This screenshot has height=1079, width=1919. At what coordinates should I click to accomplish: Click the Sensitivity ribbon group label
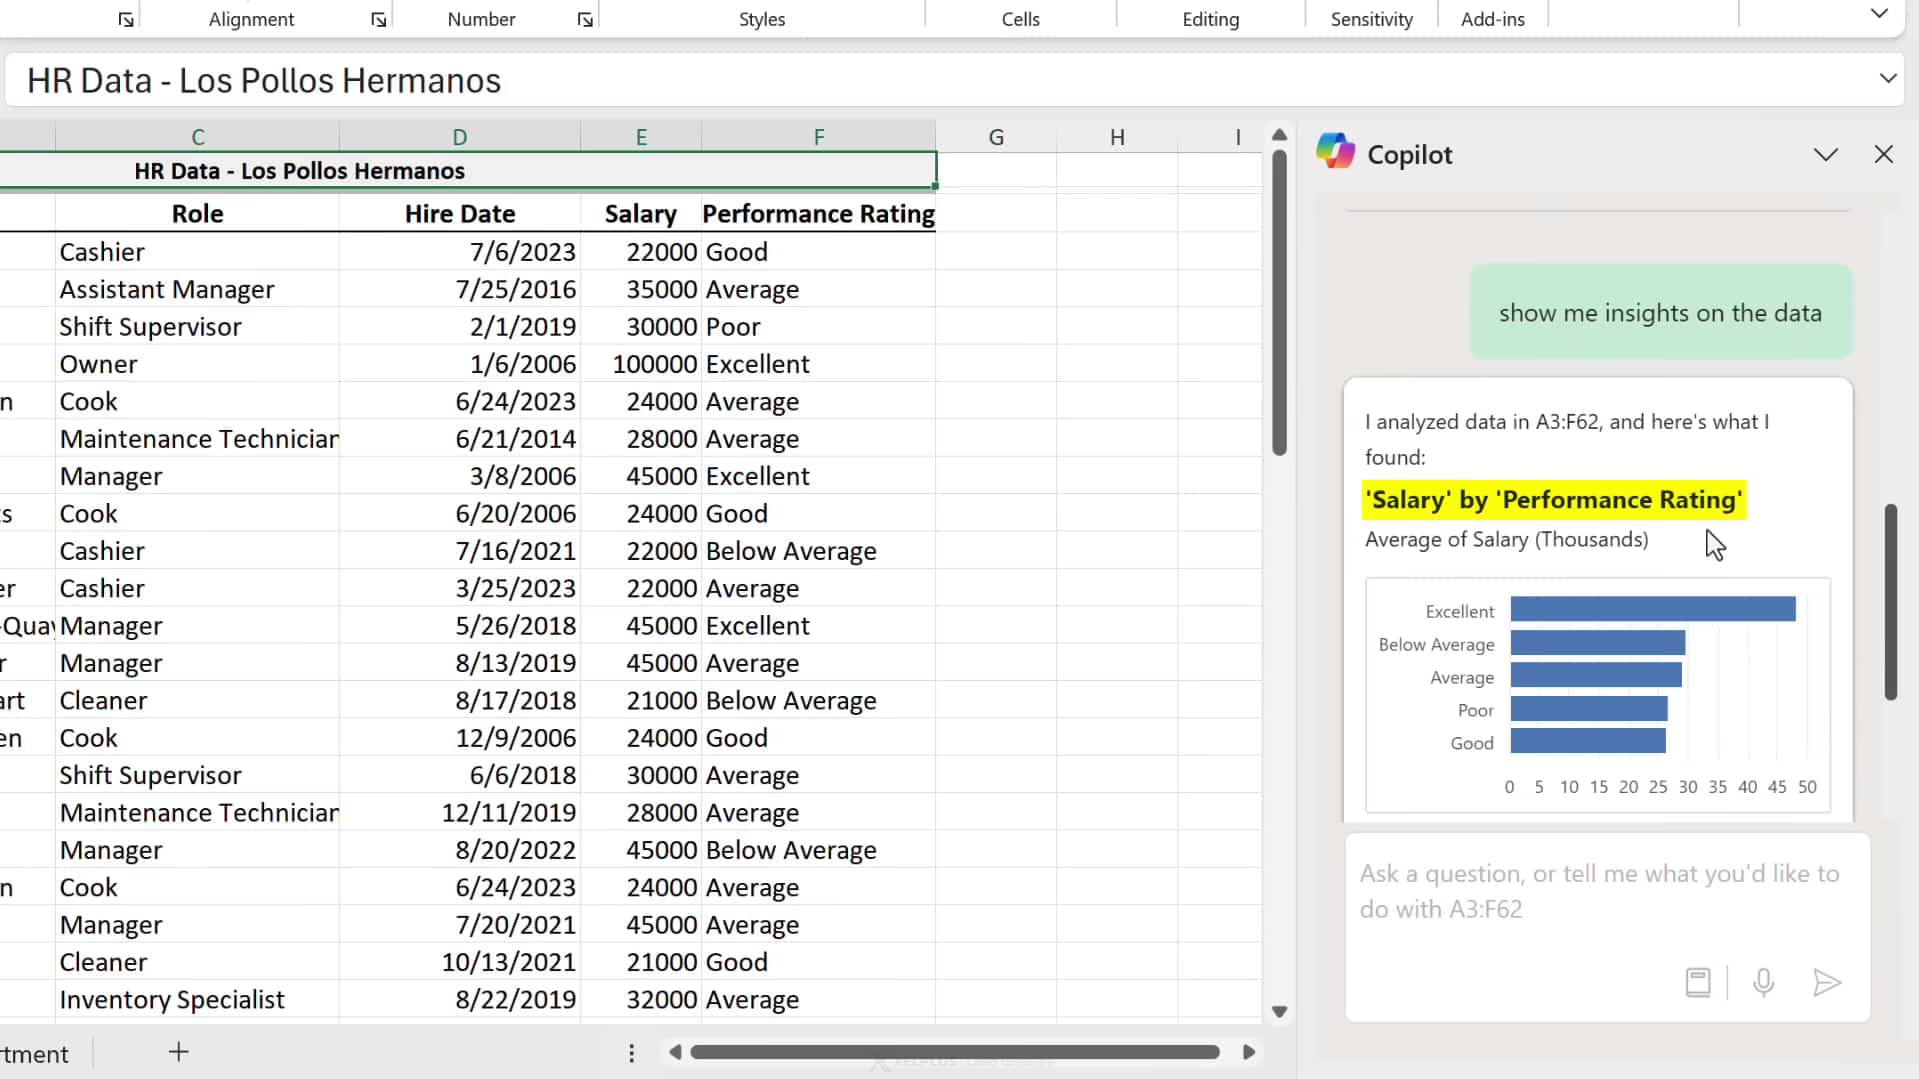pyautogui.click(x=1371, y=19)
